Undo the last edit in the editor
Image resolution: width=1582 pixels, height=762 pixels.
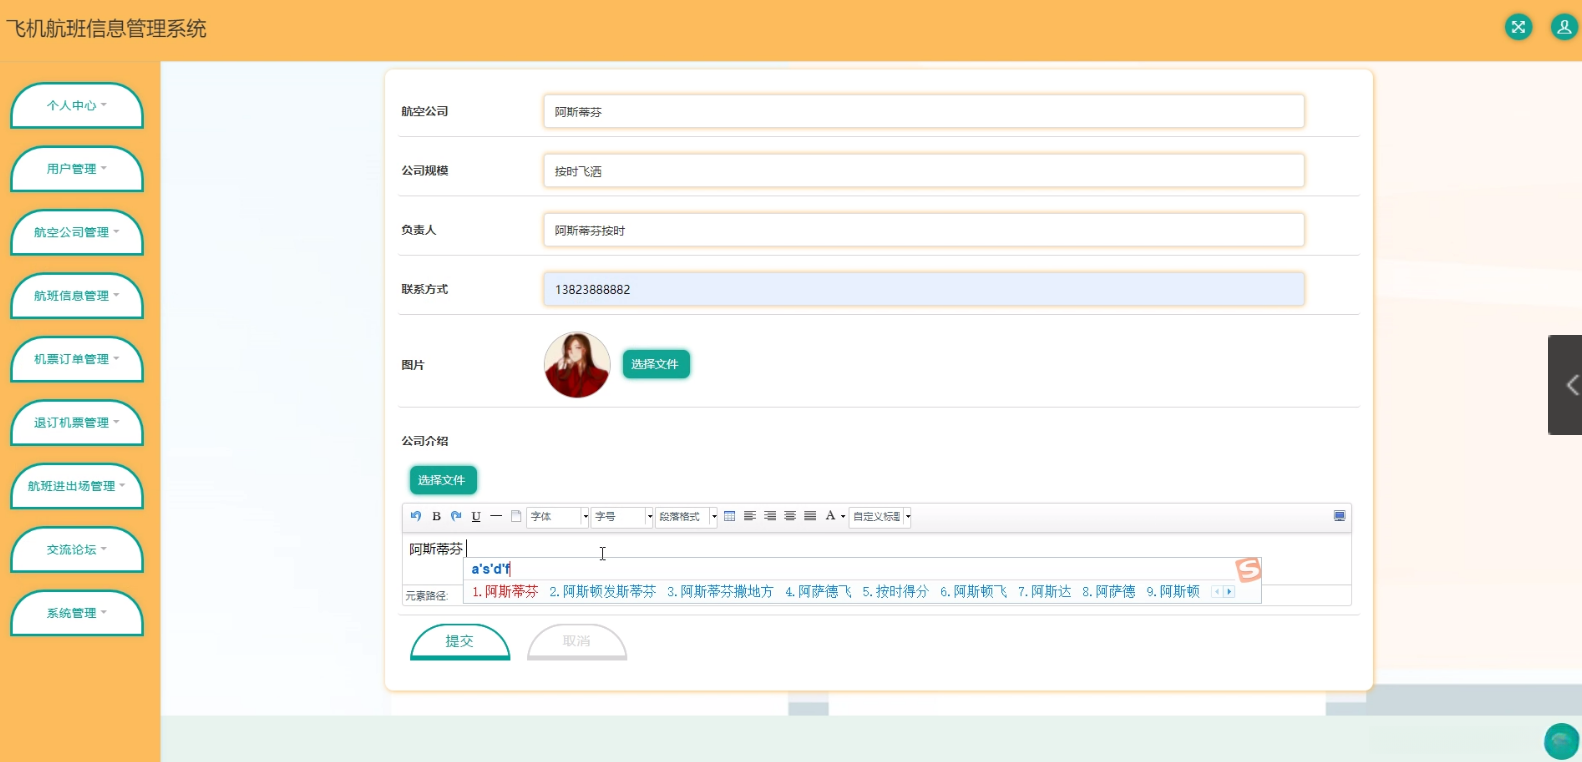(x=416, y=516)
